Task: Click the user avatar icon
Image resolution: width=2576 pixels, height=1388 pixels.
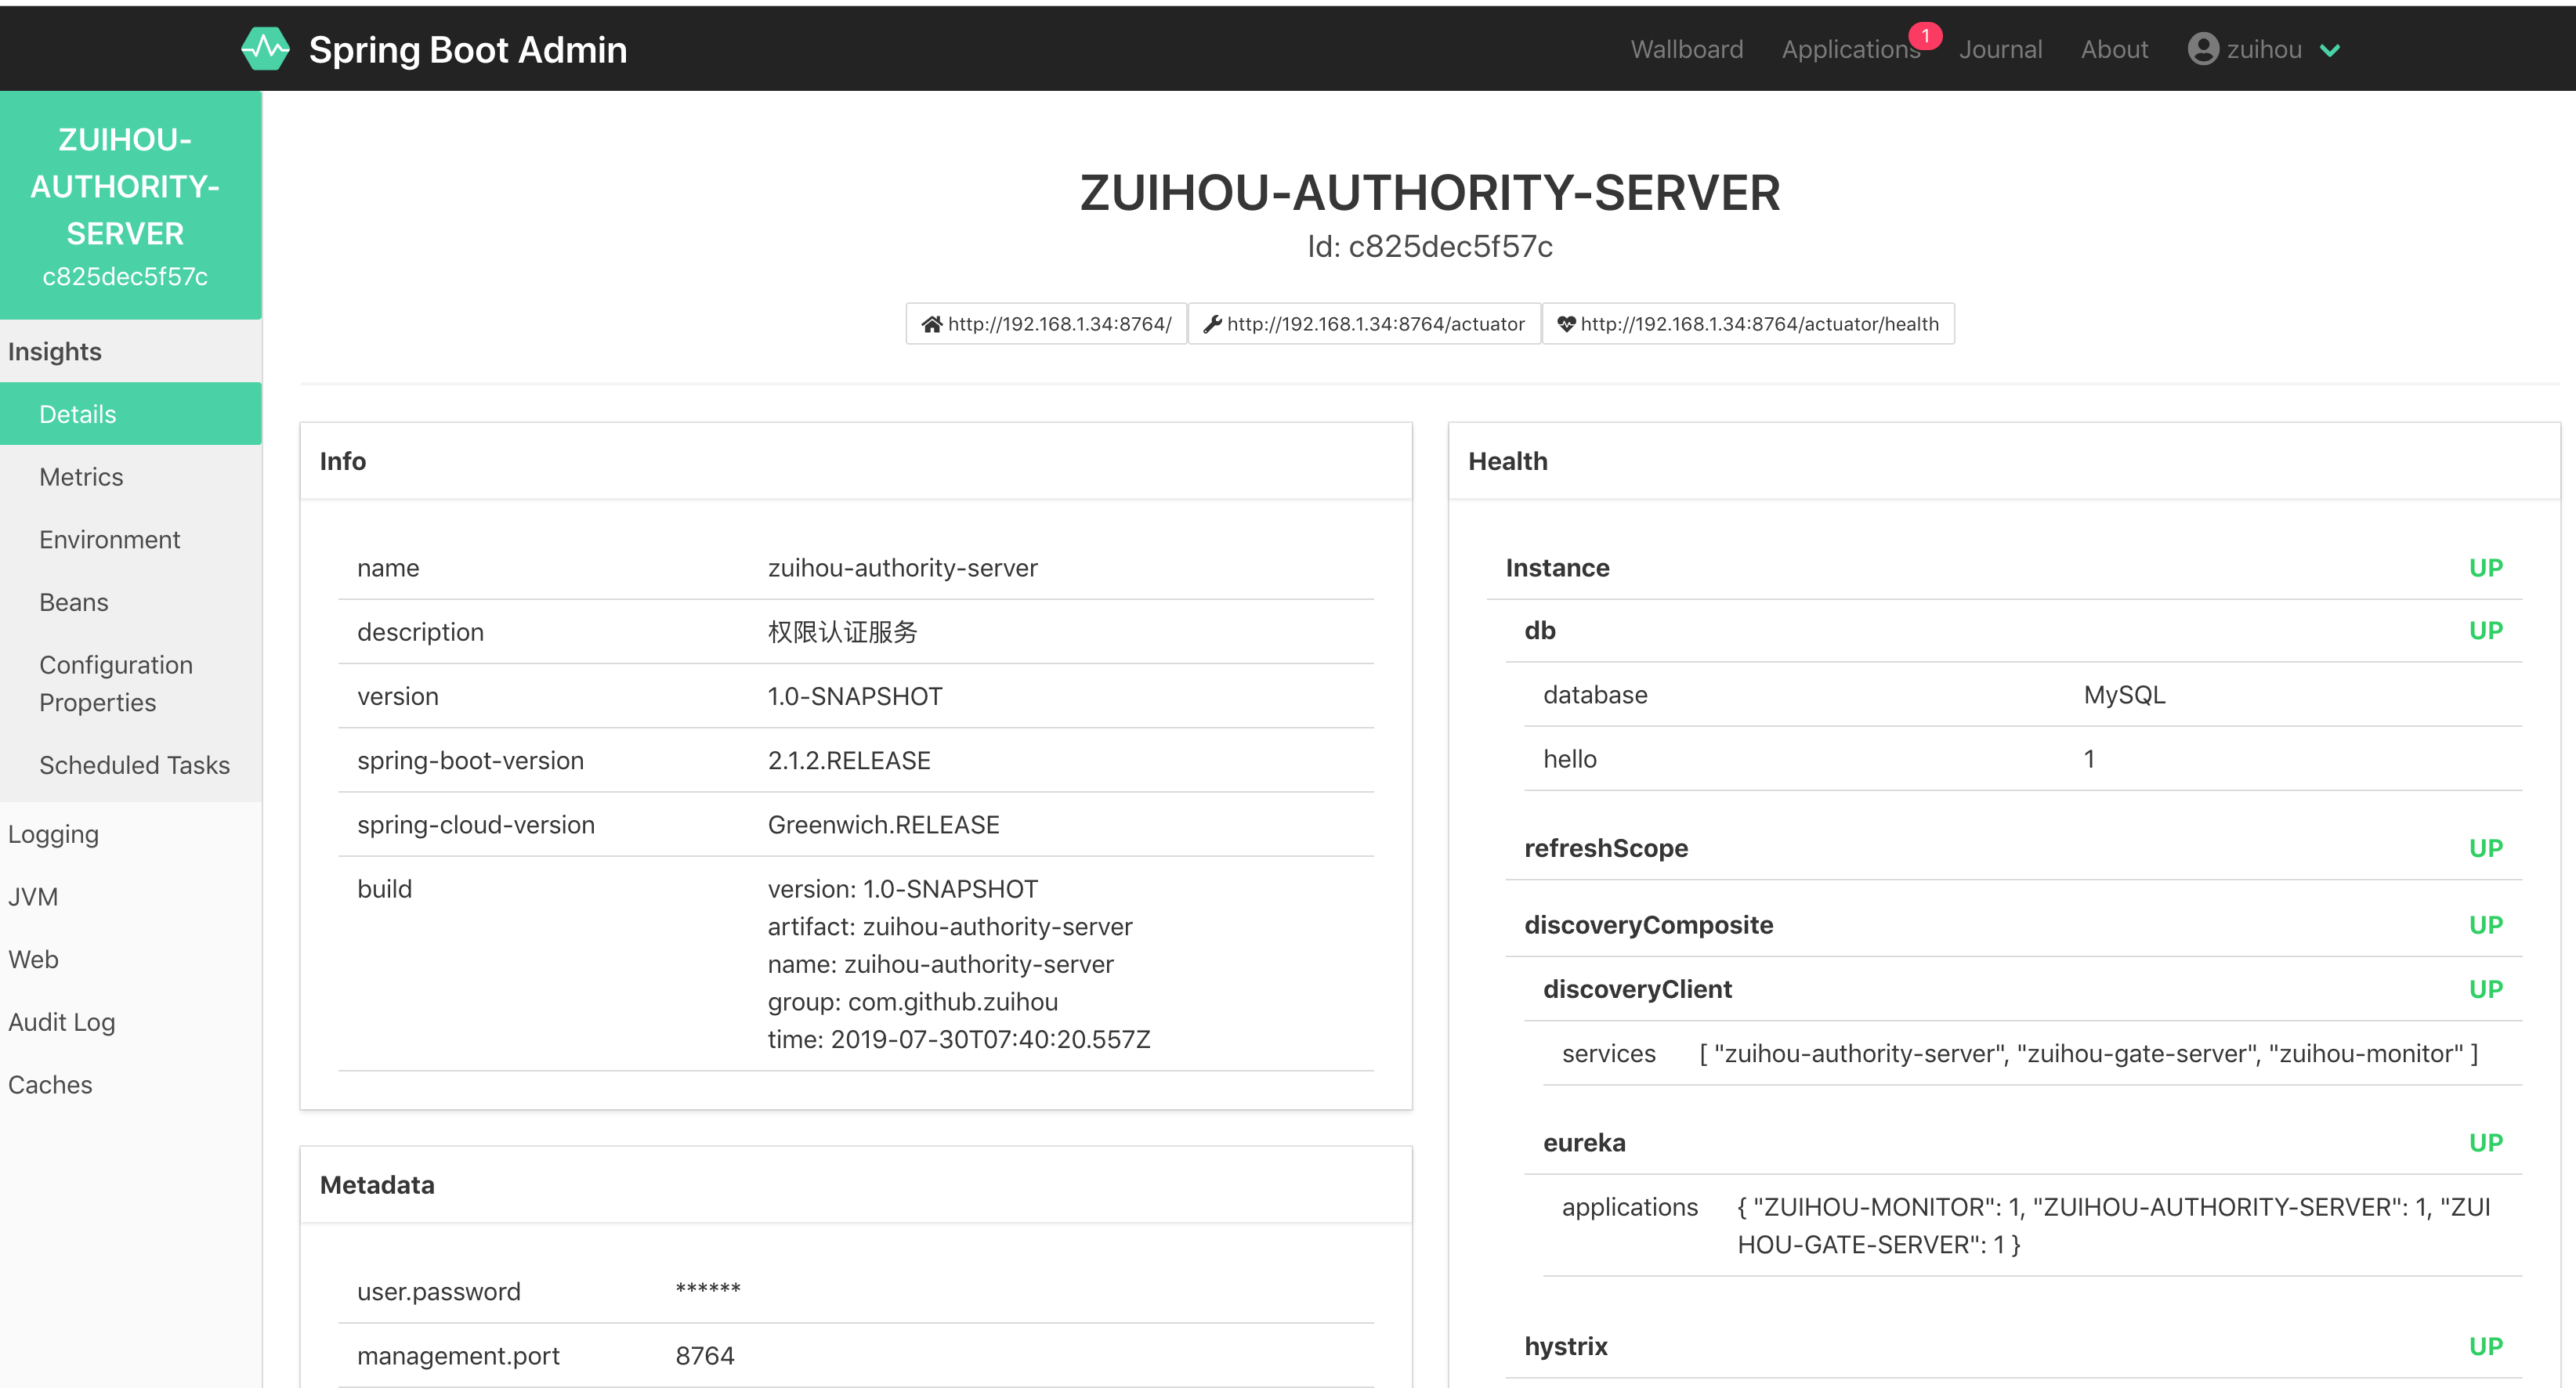Action: [x=2203, y=49]
